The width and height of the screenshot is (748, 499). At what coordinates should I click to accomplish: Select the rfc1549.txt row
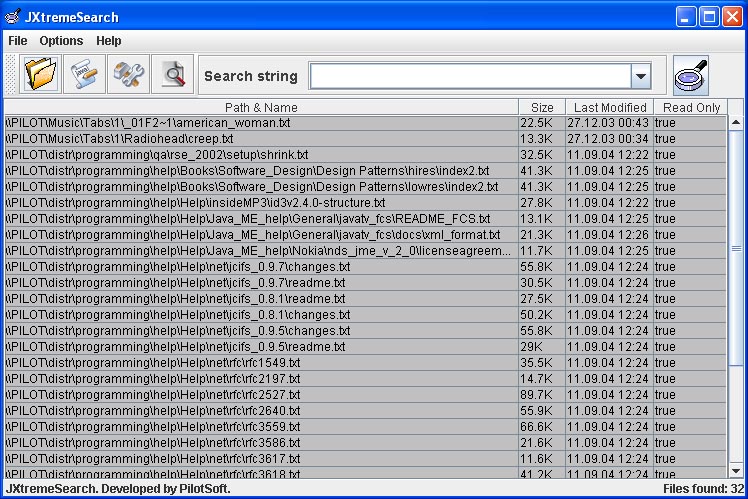pyautogui.click(x=365, y=363)
